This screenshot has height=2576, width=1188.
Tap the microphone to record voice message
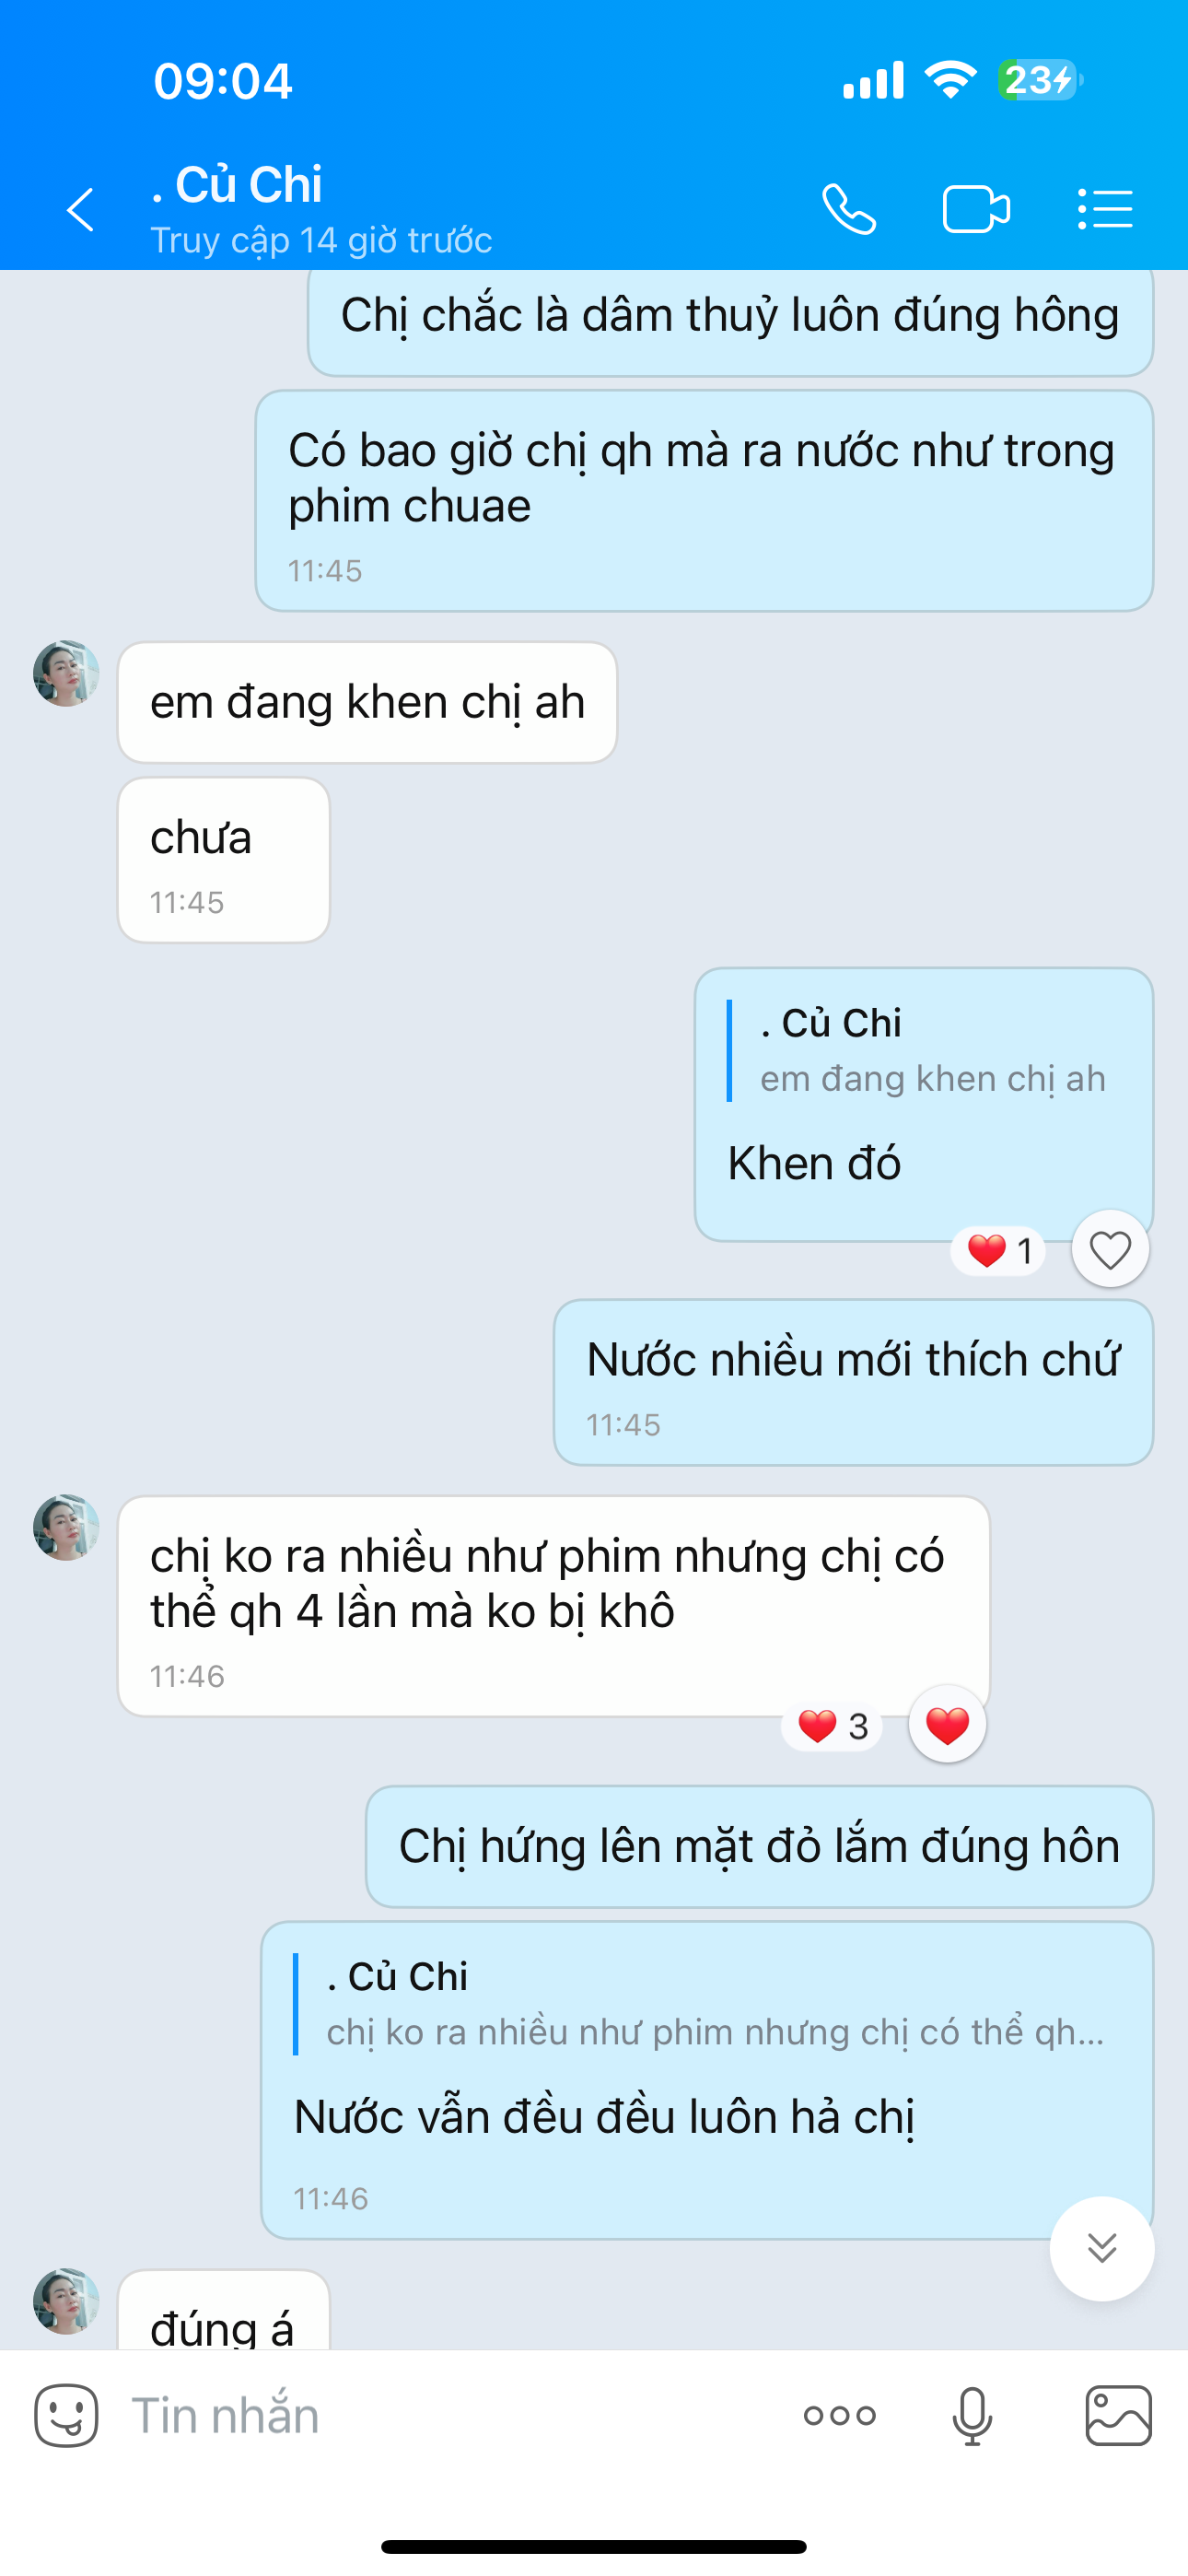972,2416
